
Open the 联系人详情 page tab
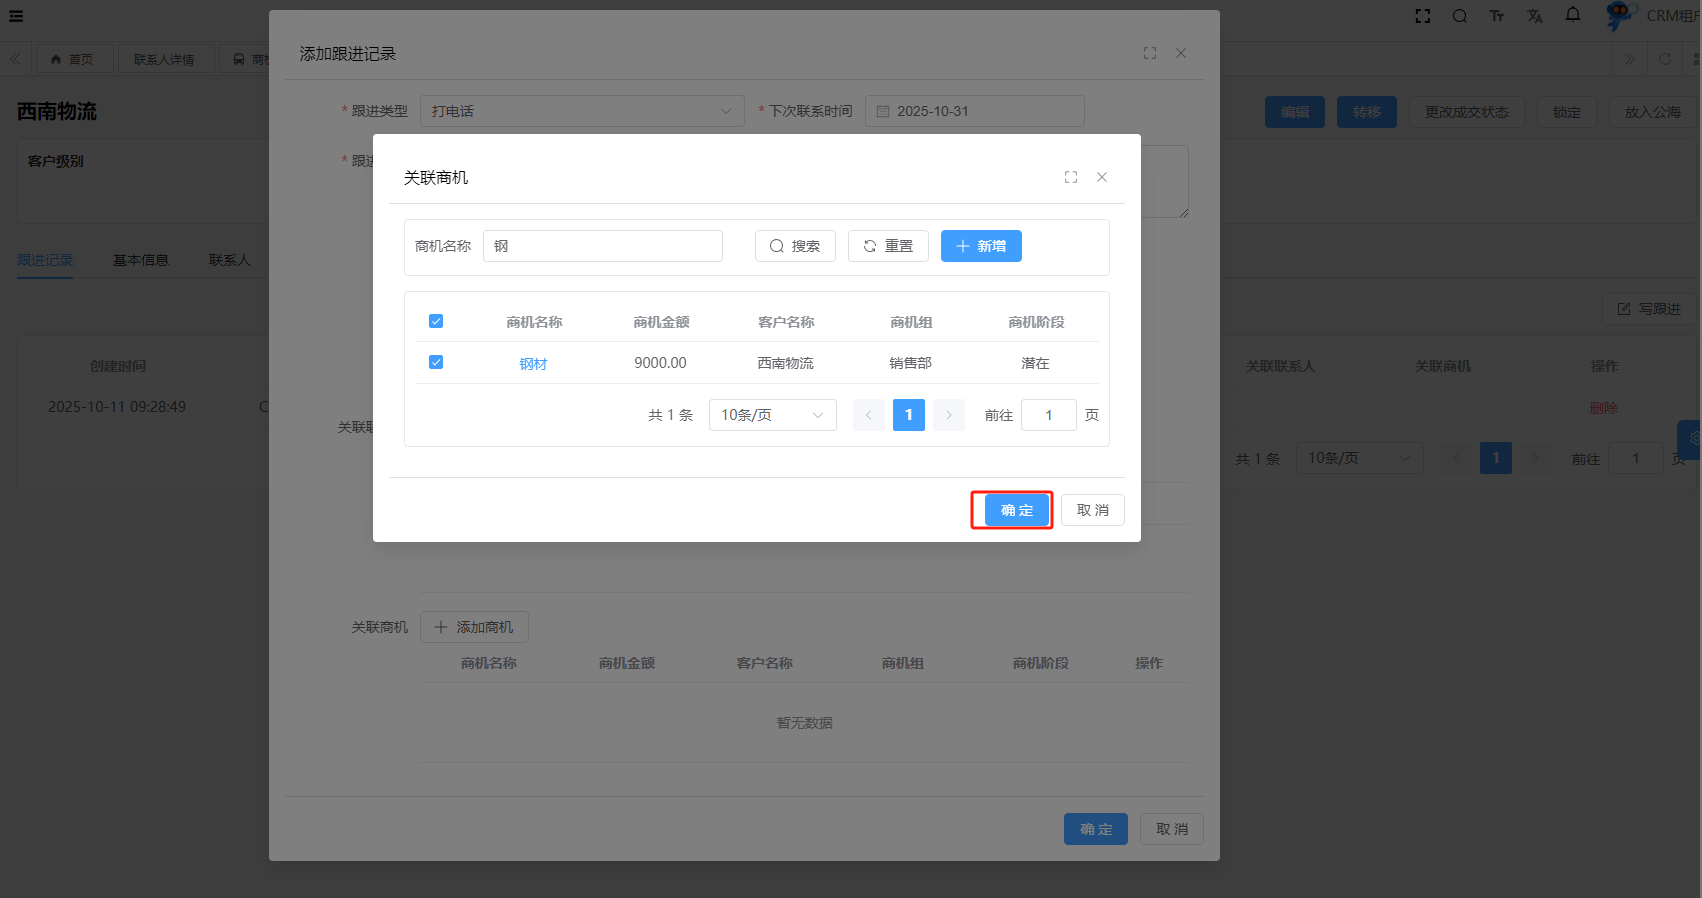click(x=165, y=59)
